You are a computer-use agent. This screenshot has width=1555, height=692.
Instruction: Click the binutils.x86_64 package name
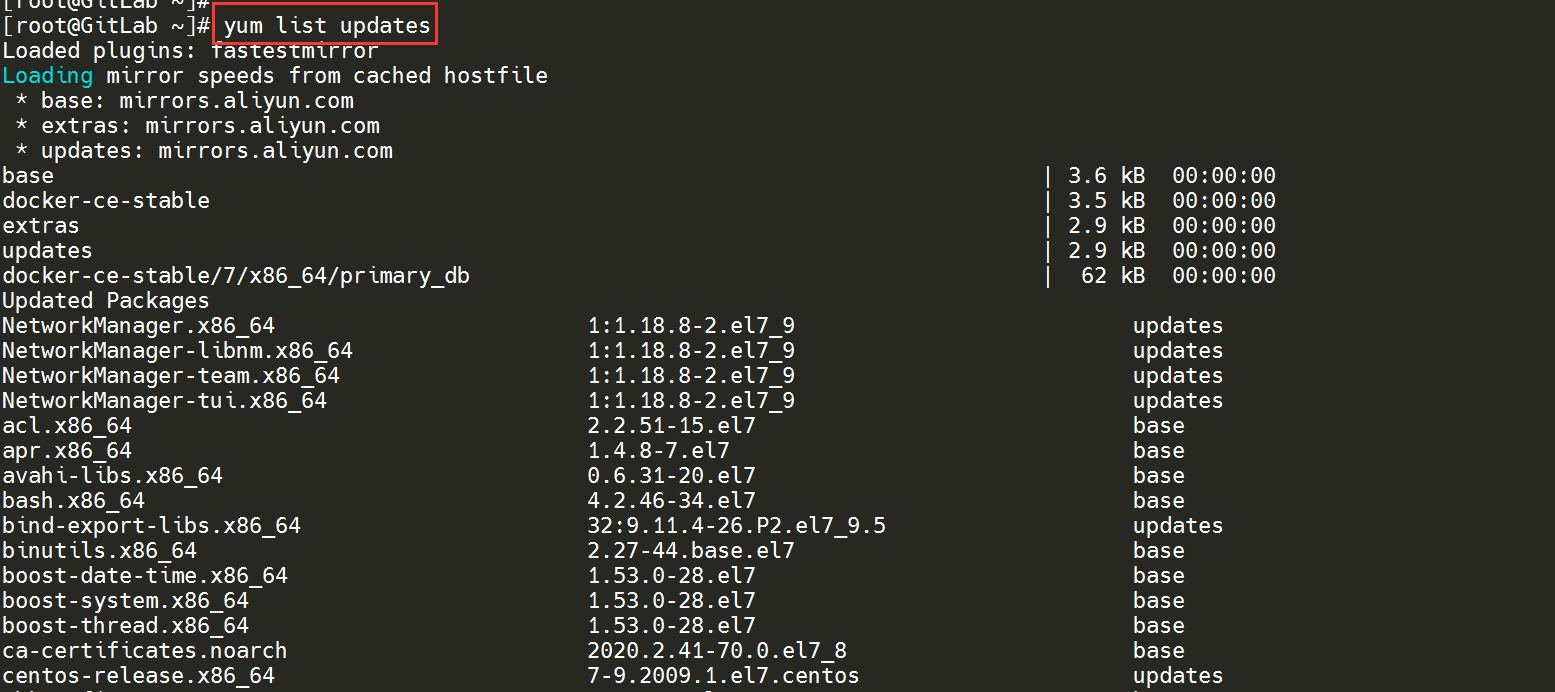[99, 551]
